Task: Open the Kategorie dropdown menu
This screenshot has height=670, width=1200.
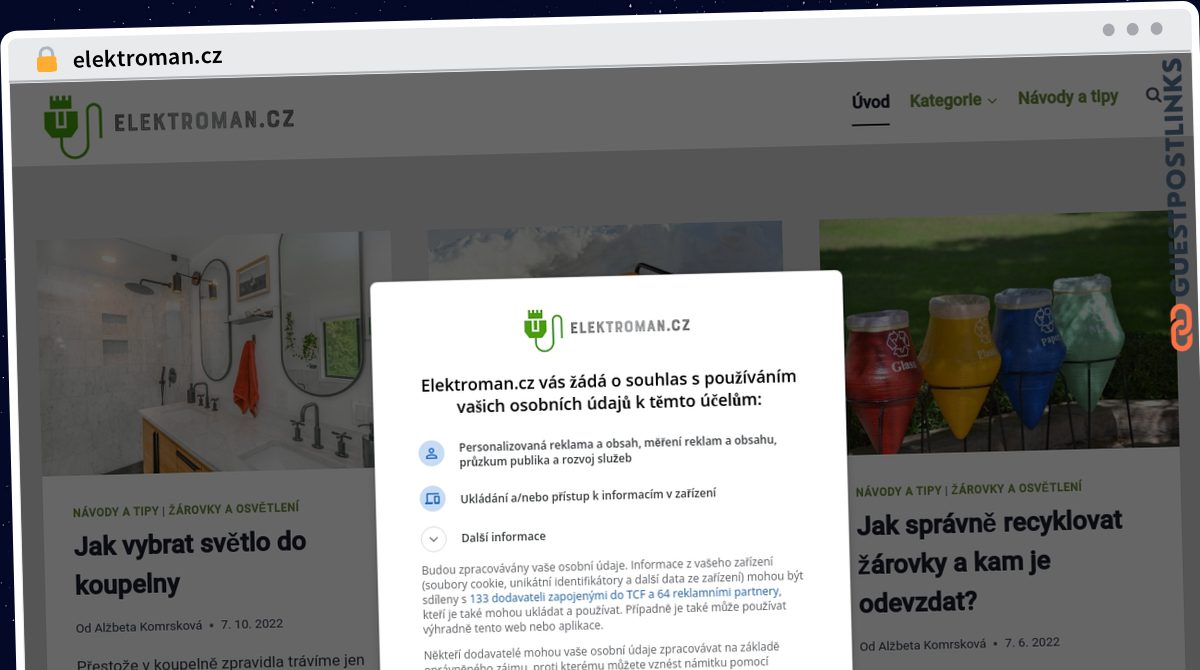Action: point(953,100)
